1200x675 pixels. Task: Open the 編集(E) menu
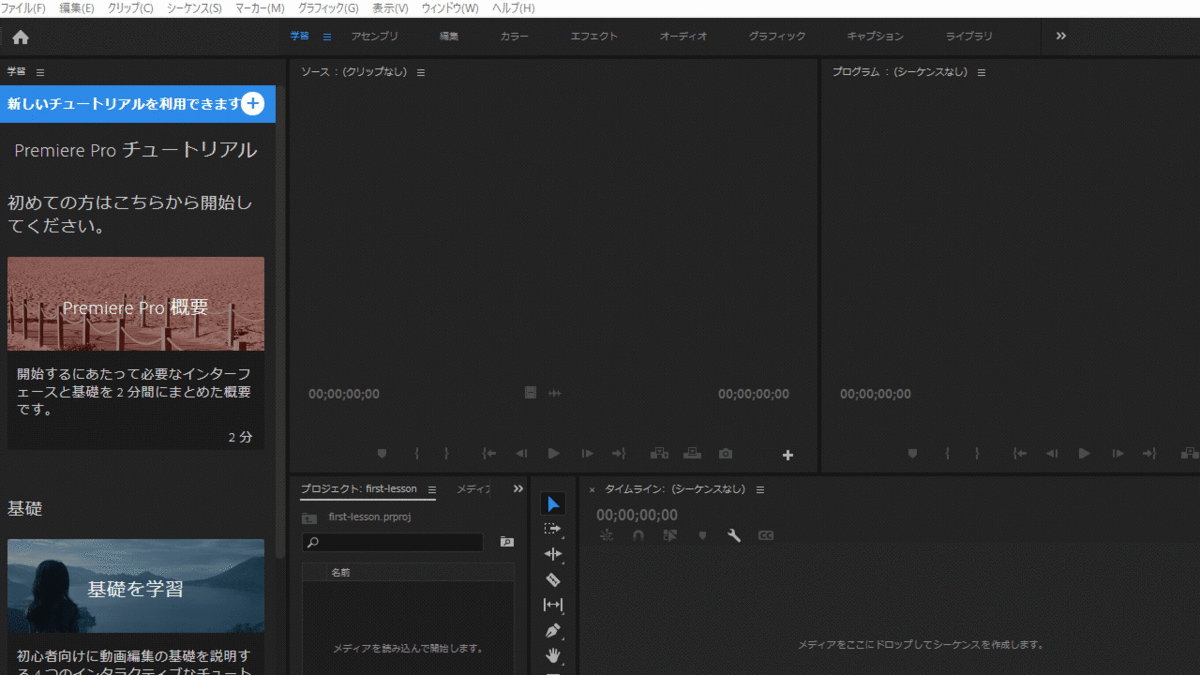[x=77, y=8]
